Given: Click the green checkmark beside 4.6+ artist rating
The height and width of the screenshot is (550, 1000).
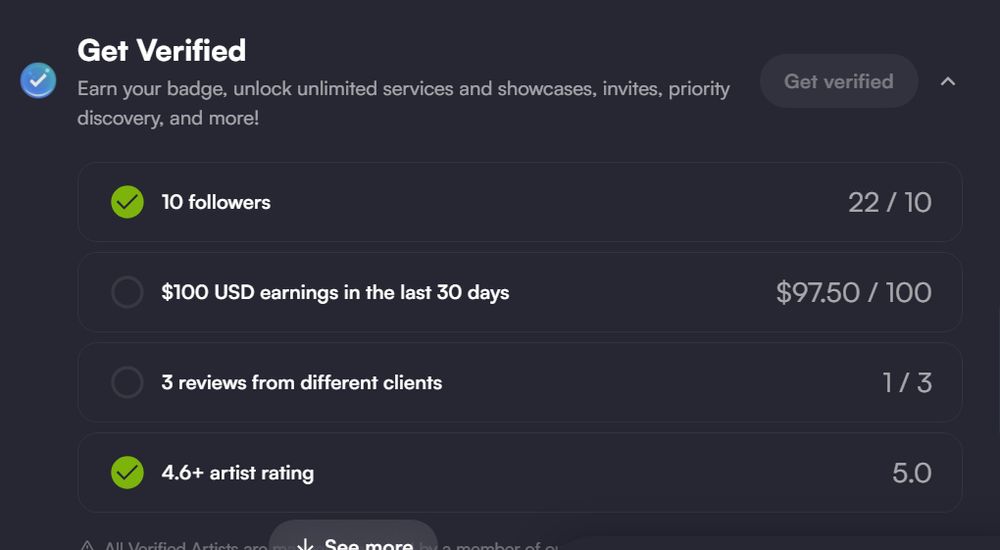Looking at the screenshot, I should coord(128,473).
